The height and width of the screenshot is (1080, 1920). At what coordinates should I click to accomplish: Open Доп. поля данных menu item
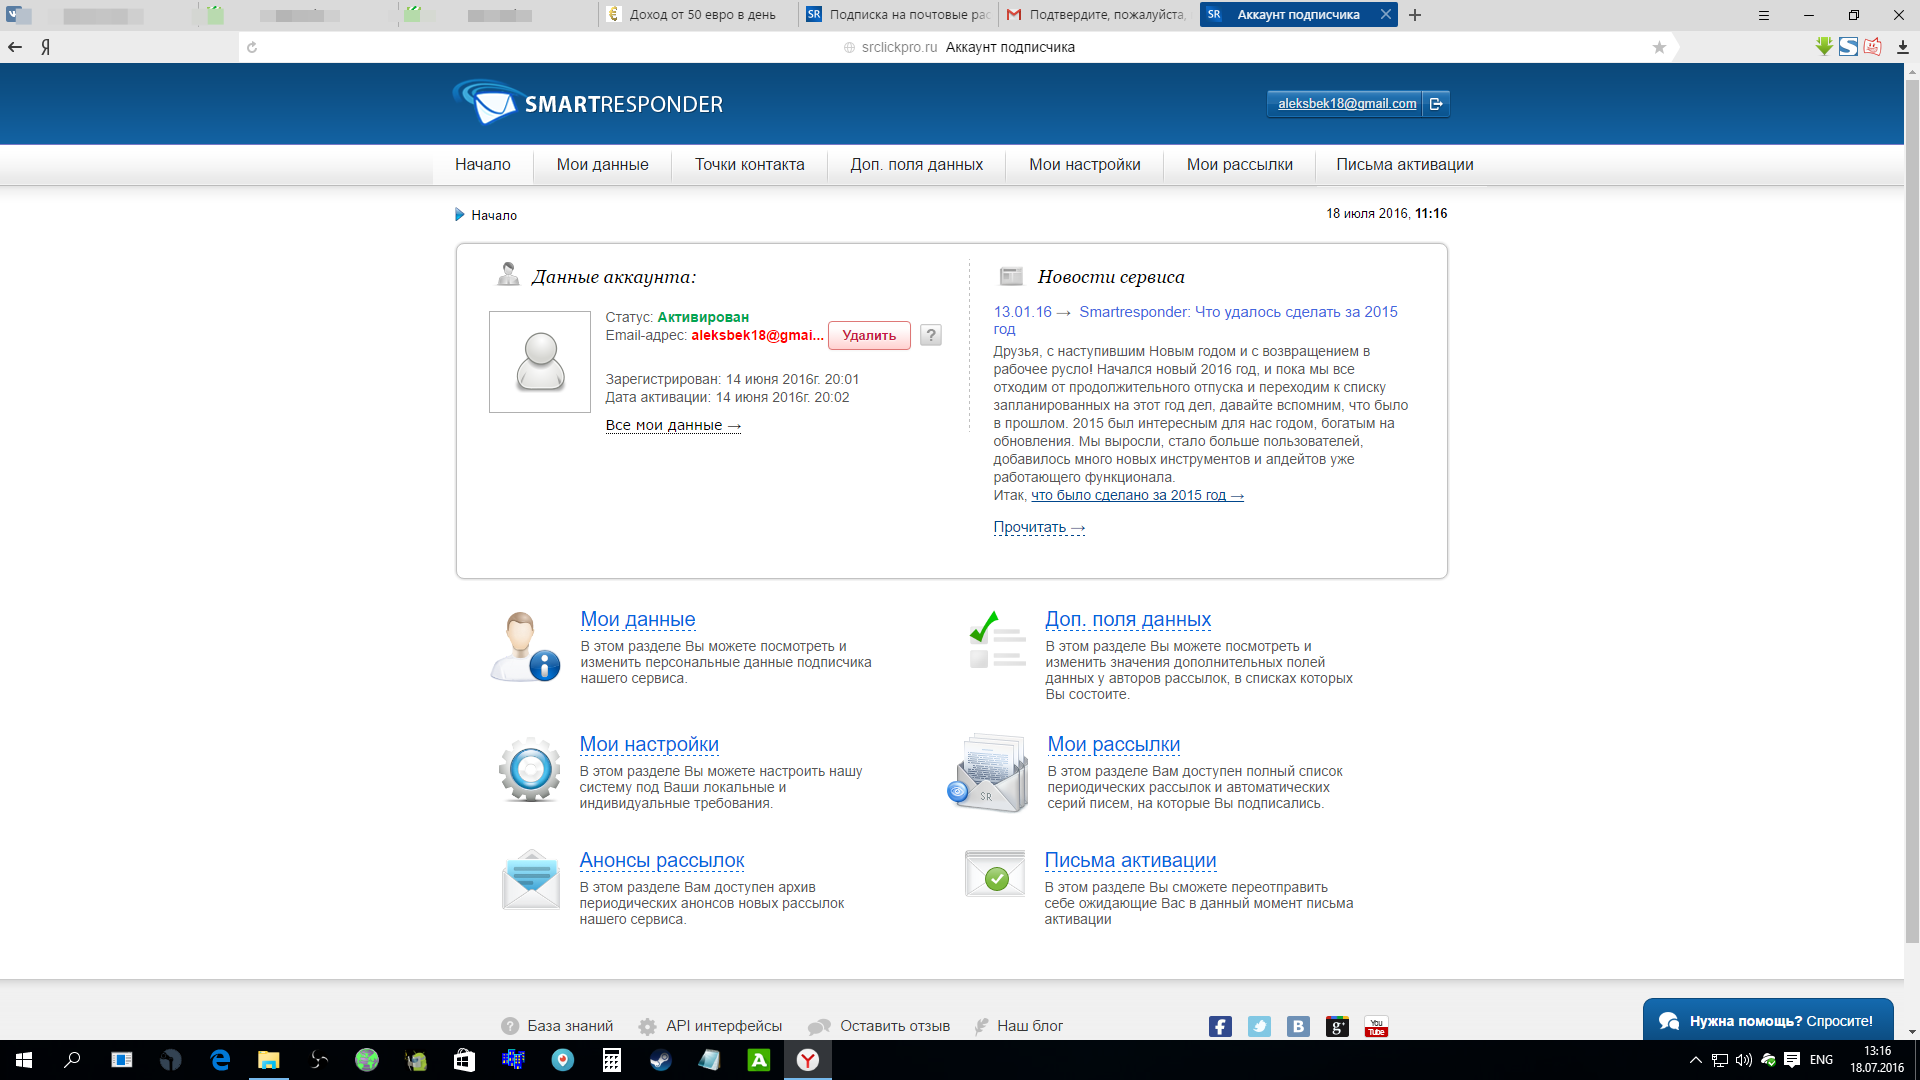point(917,165)
